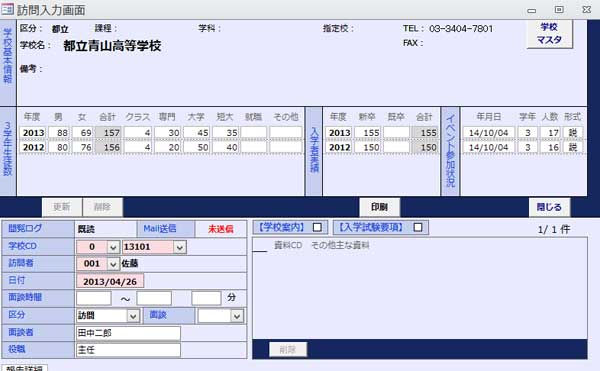Click the event 人数 cell with 16
The height and width of the screenshot is (371, 600).
pyautogui.click(x=550, y=147)
